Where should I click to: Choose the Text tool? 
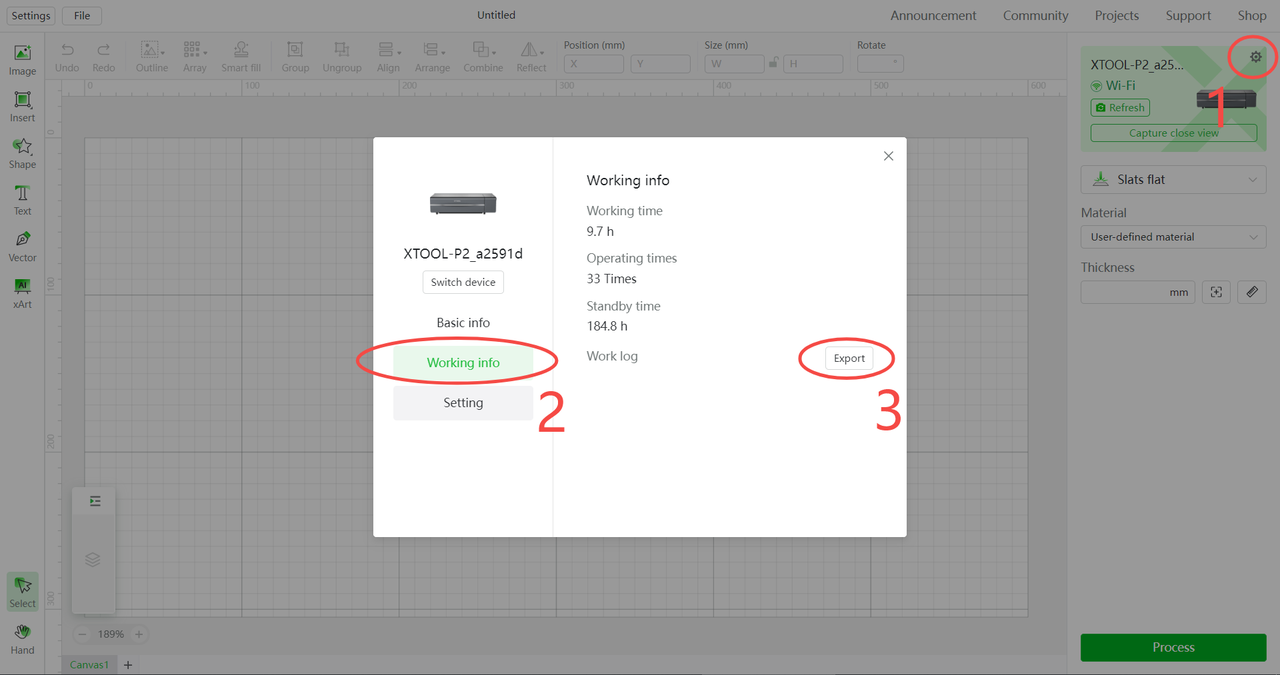[22, 199]
